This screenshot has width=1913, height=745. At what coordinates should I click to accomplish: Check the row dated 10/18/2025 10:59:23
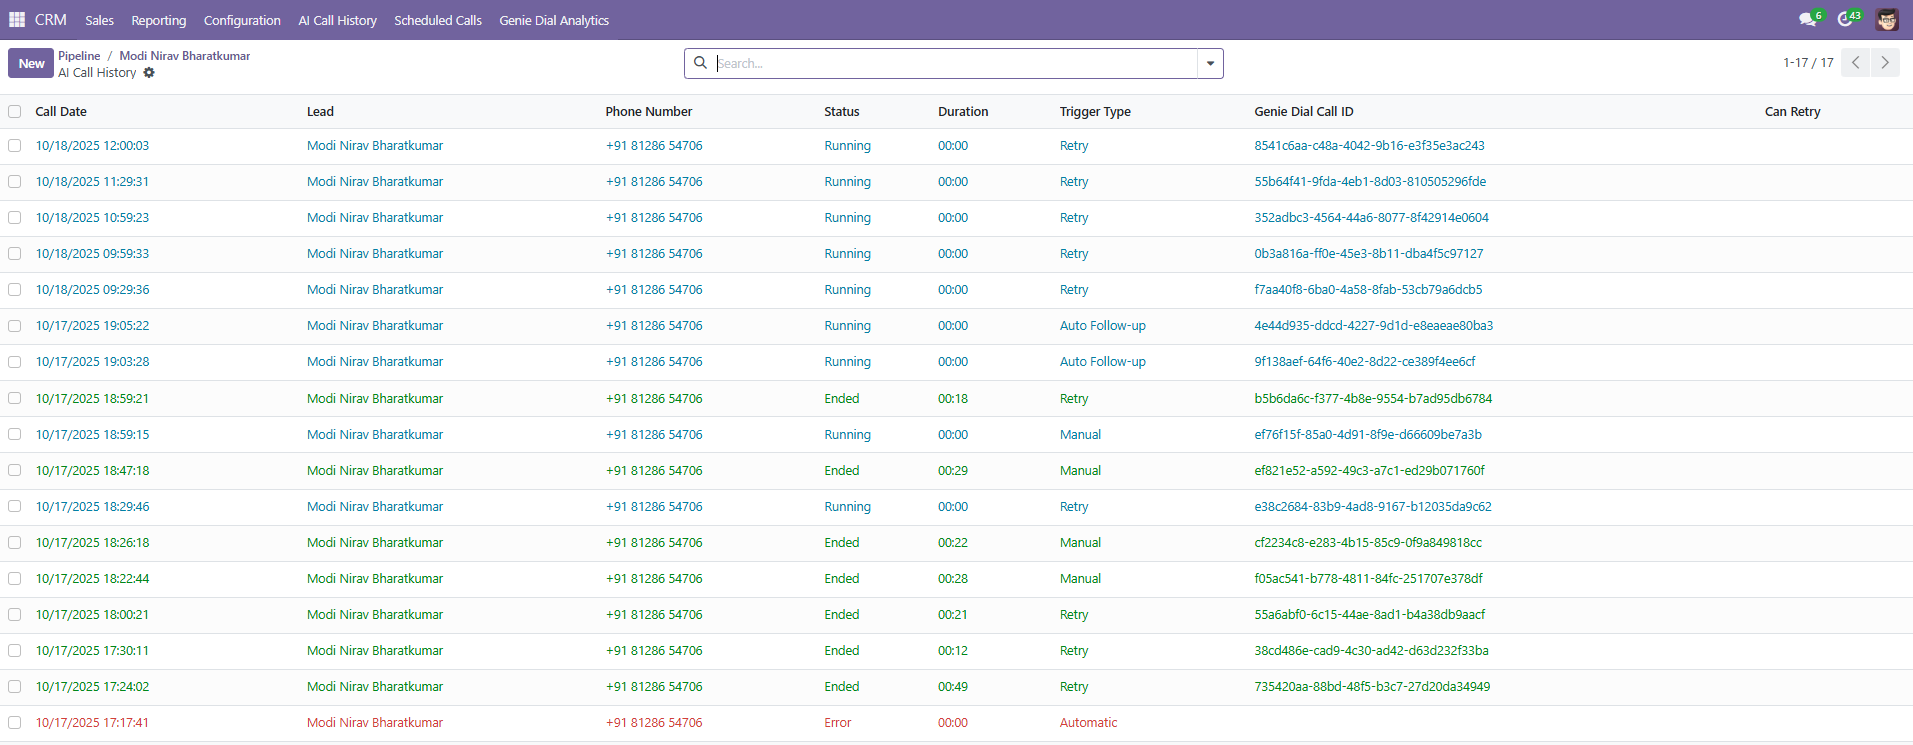click(14, 218)
